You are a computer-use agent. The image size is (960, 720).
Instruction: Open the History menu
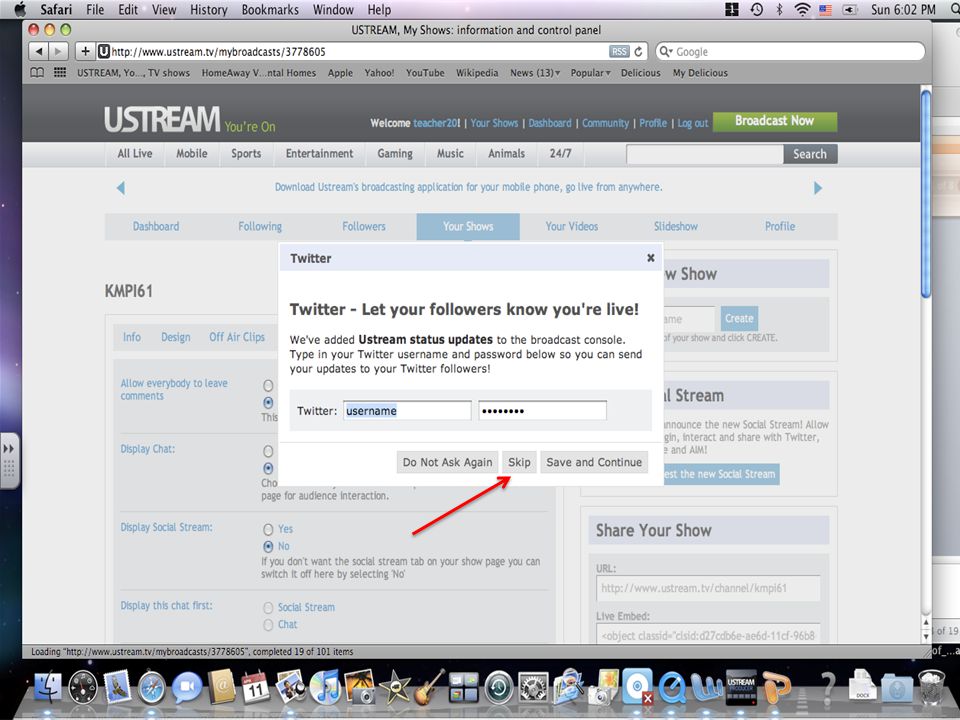208,9
